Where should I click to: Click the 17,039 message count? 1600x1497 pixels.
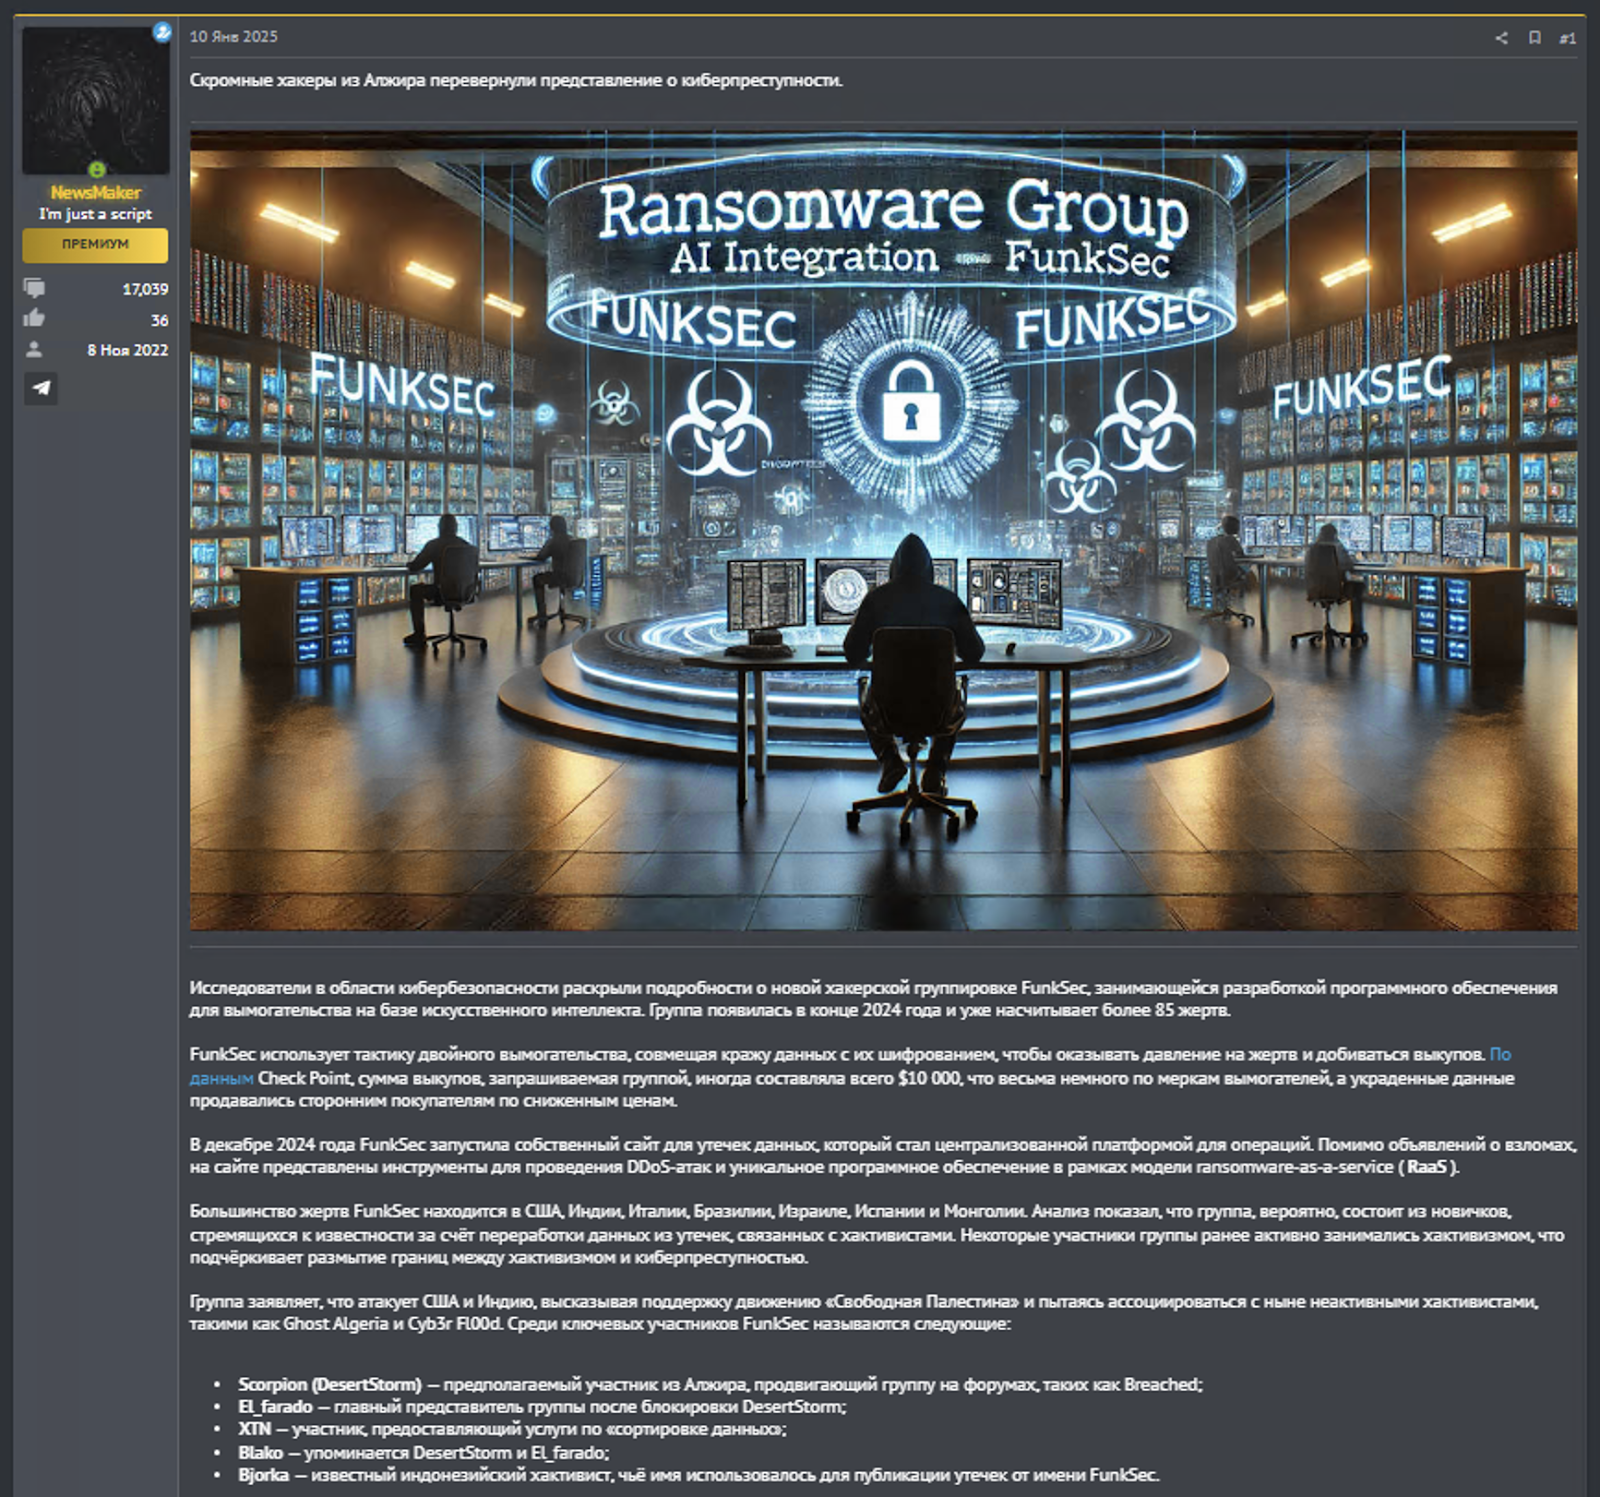pyautogui.click(x=145, y=289)
